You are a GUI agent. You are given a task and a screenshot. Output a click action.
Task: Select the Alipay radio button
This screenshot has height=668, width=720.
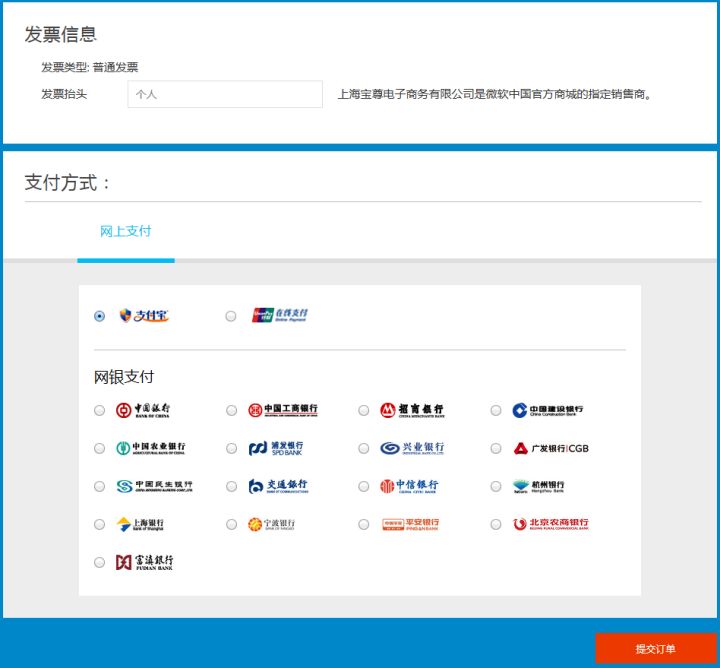pos(99,316)
